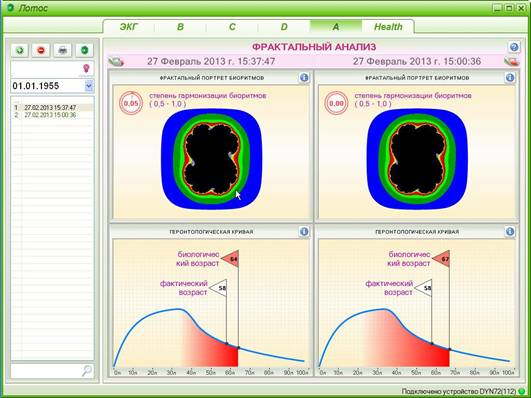The height and width of the screenshot is (398, 531).
Task: Click the icon left of 15:37:47 date header
Action: point(116,61)
